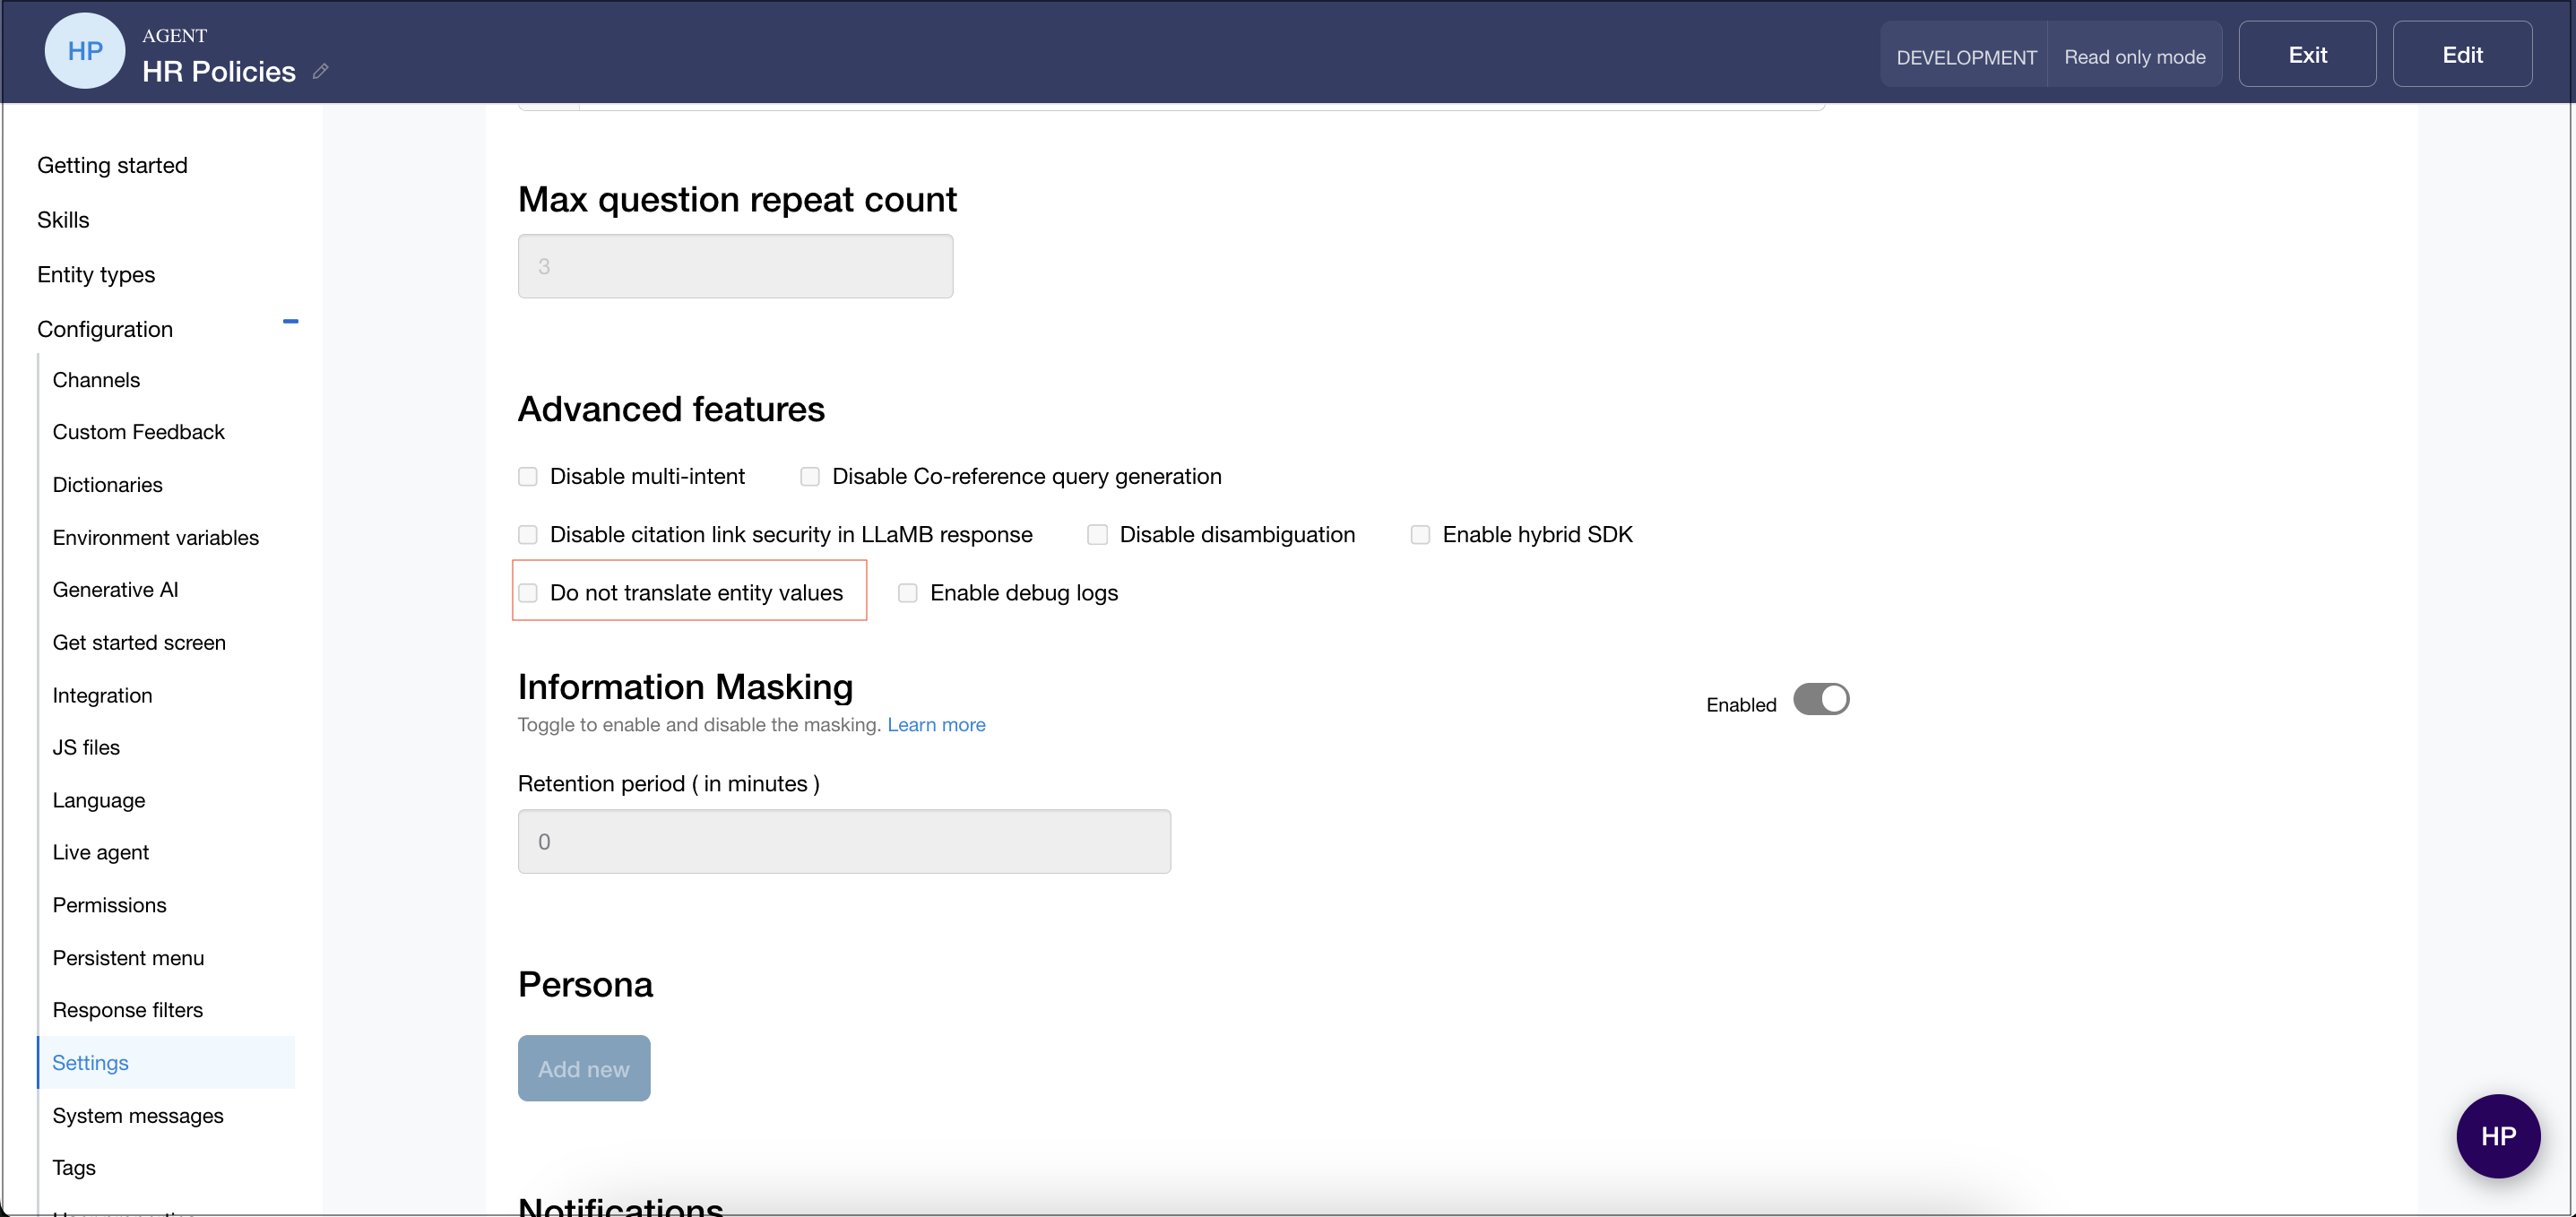Follow the Learn more link

[x=936, y=724]
